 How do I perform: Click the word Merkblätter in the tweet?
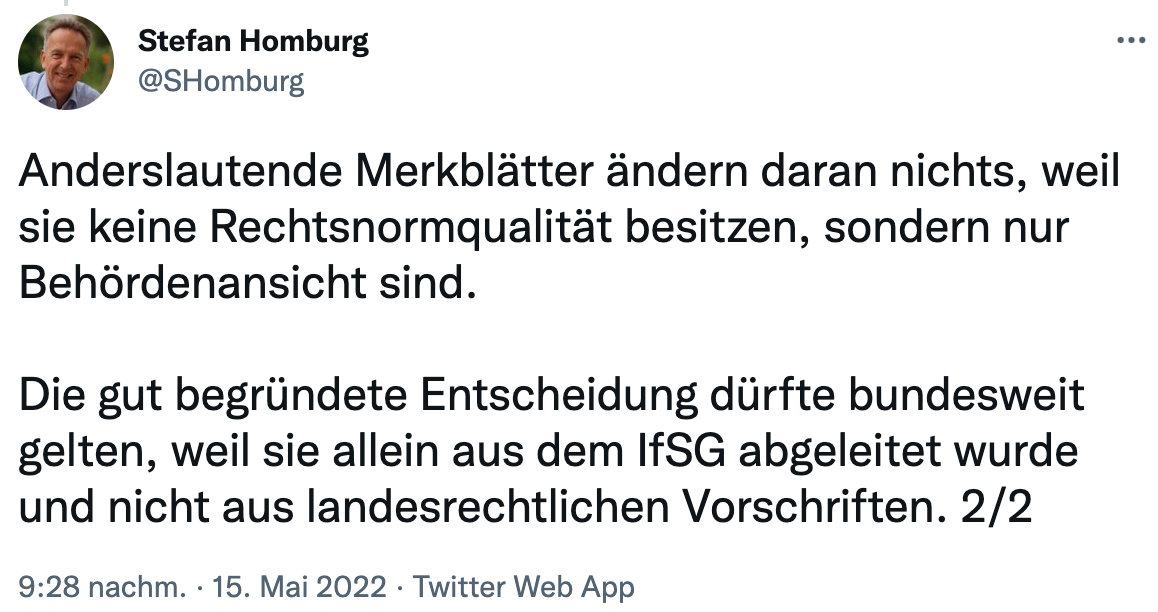(x=474, y=171)
